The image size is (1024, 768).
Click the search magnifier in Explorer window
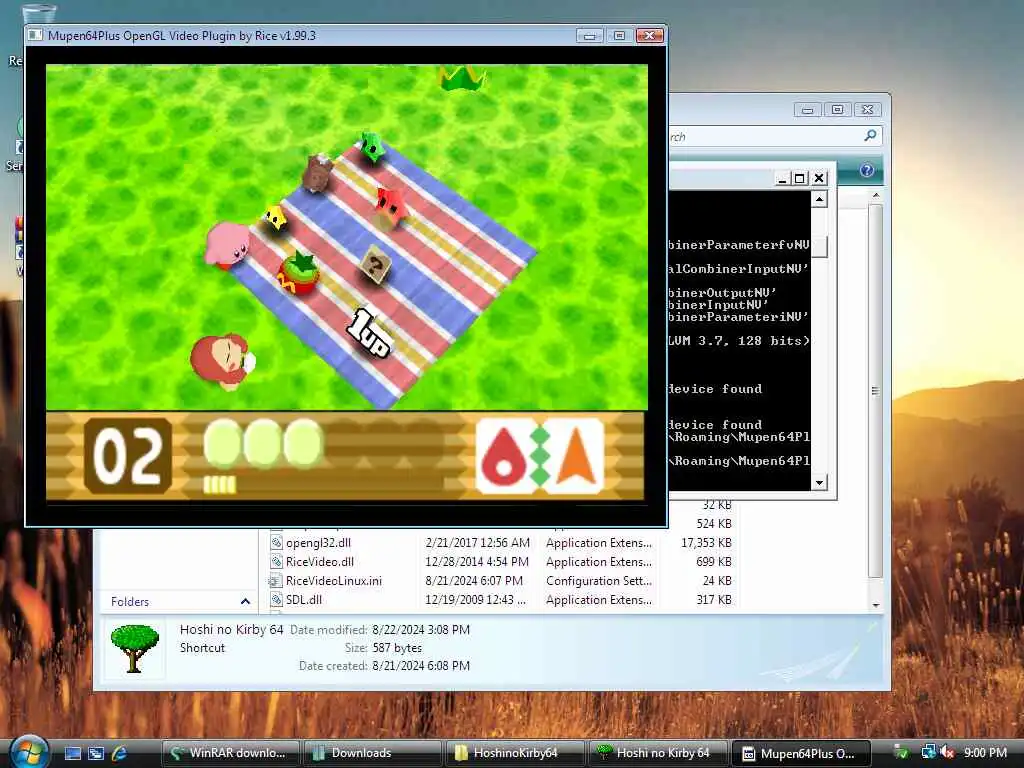point(870,135)
